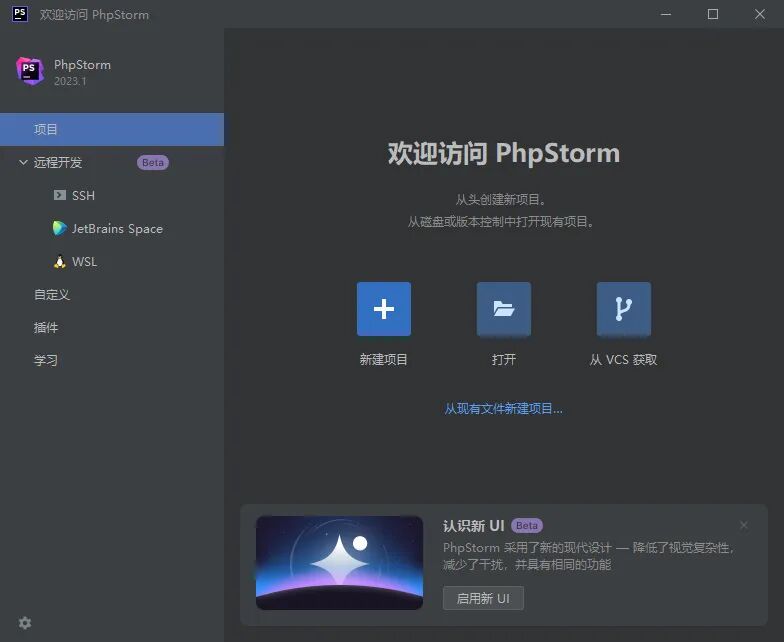Close the PhpStorm welcome window
Viewport: 784px width, 642px height.
pyautogui.click(x=760, y=14)
